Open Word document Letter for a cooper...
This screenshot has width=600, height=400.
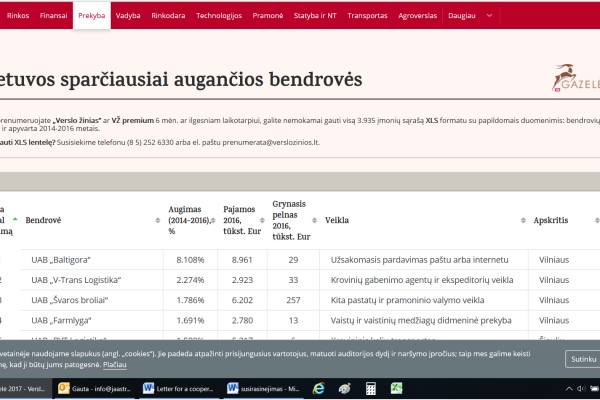tap(178, 389)
